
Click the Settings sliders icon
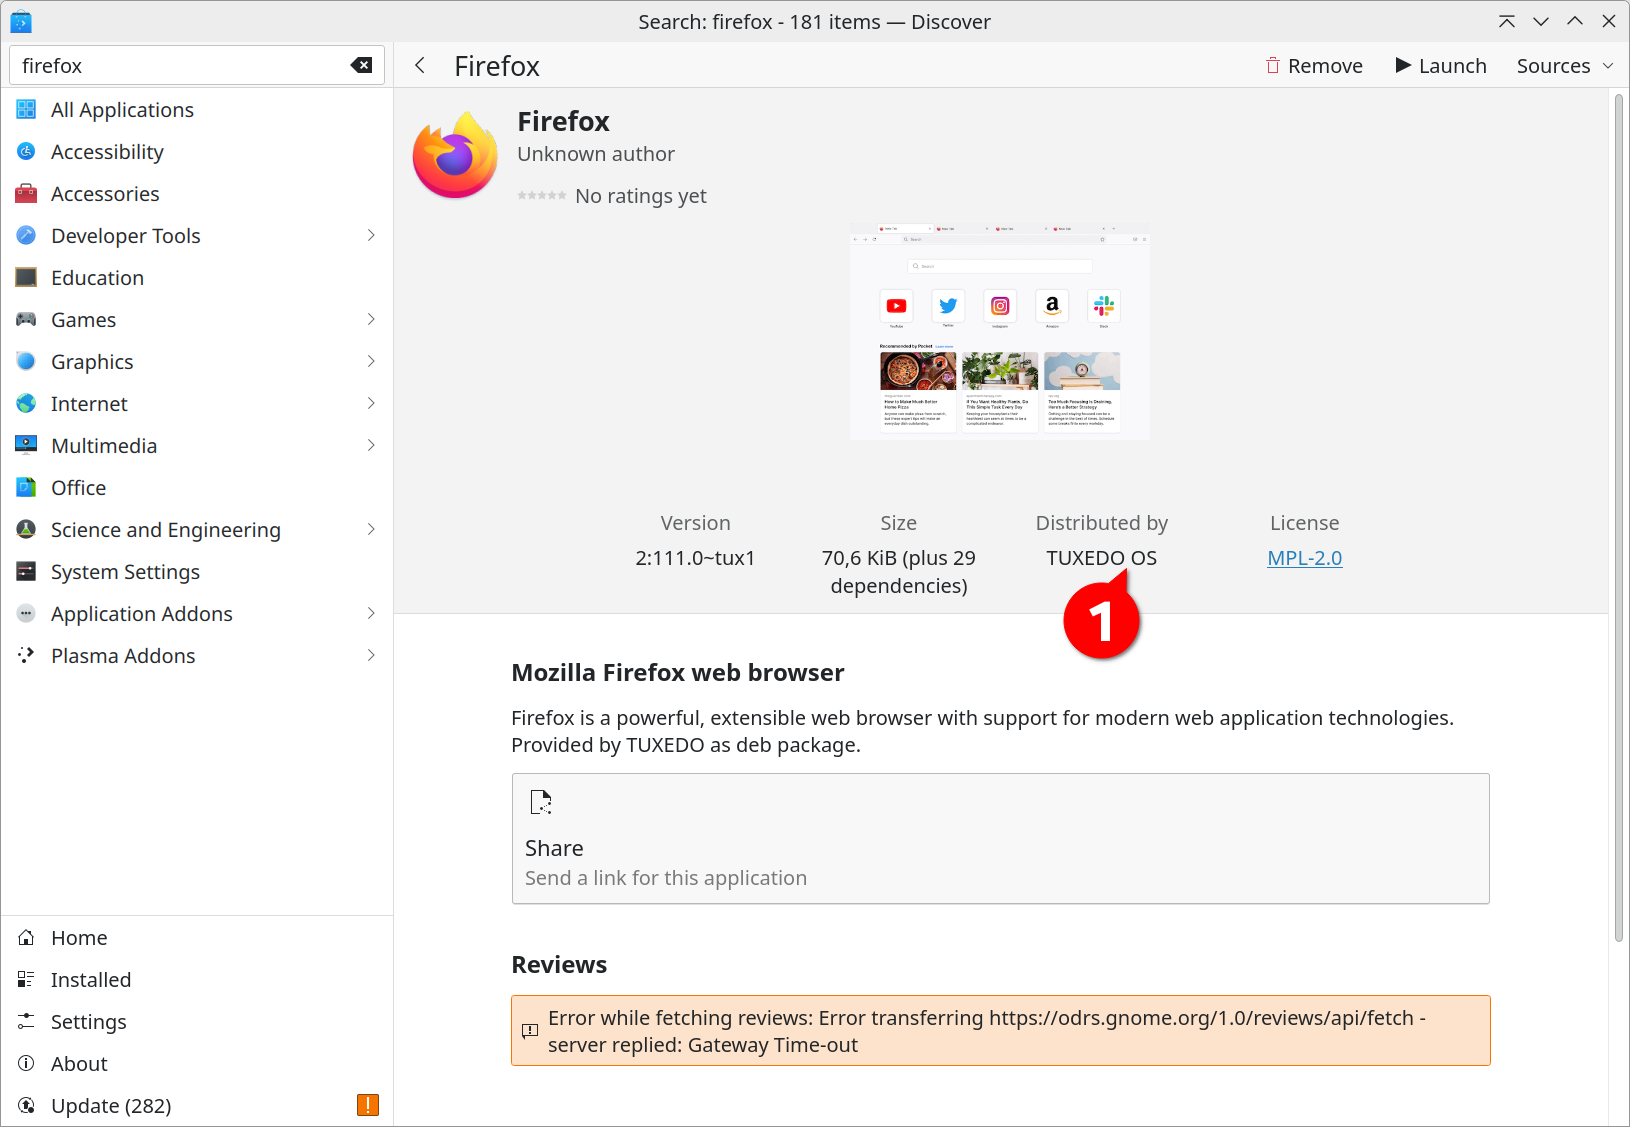point(26,1022)
